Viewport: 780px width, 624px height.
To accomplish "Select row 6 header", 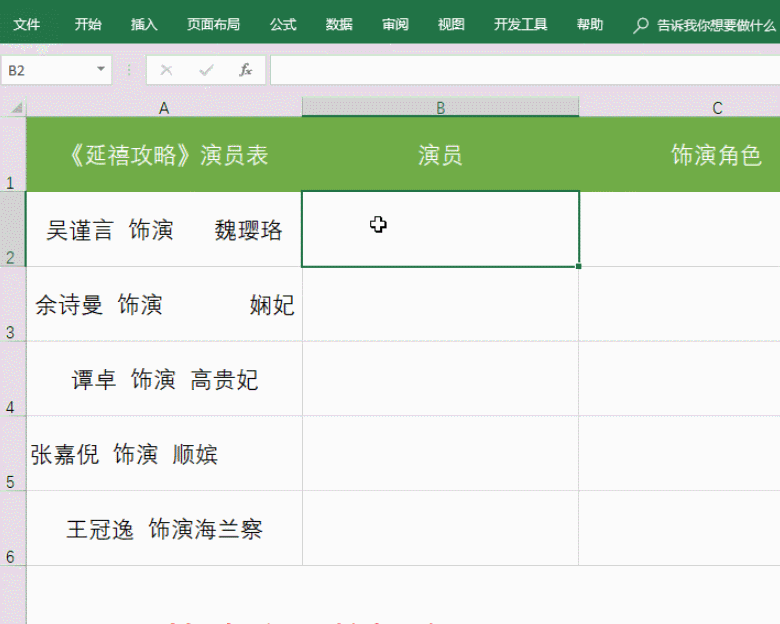I will coord(13,528).
